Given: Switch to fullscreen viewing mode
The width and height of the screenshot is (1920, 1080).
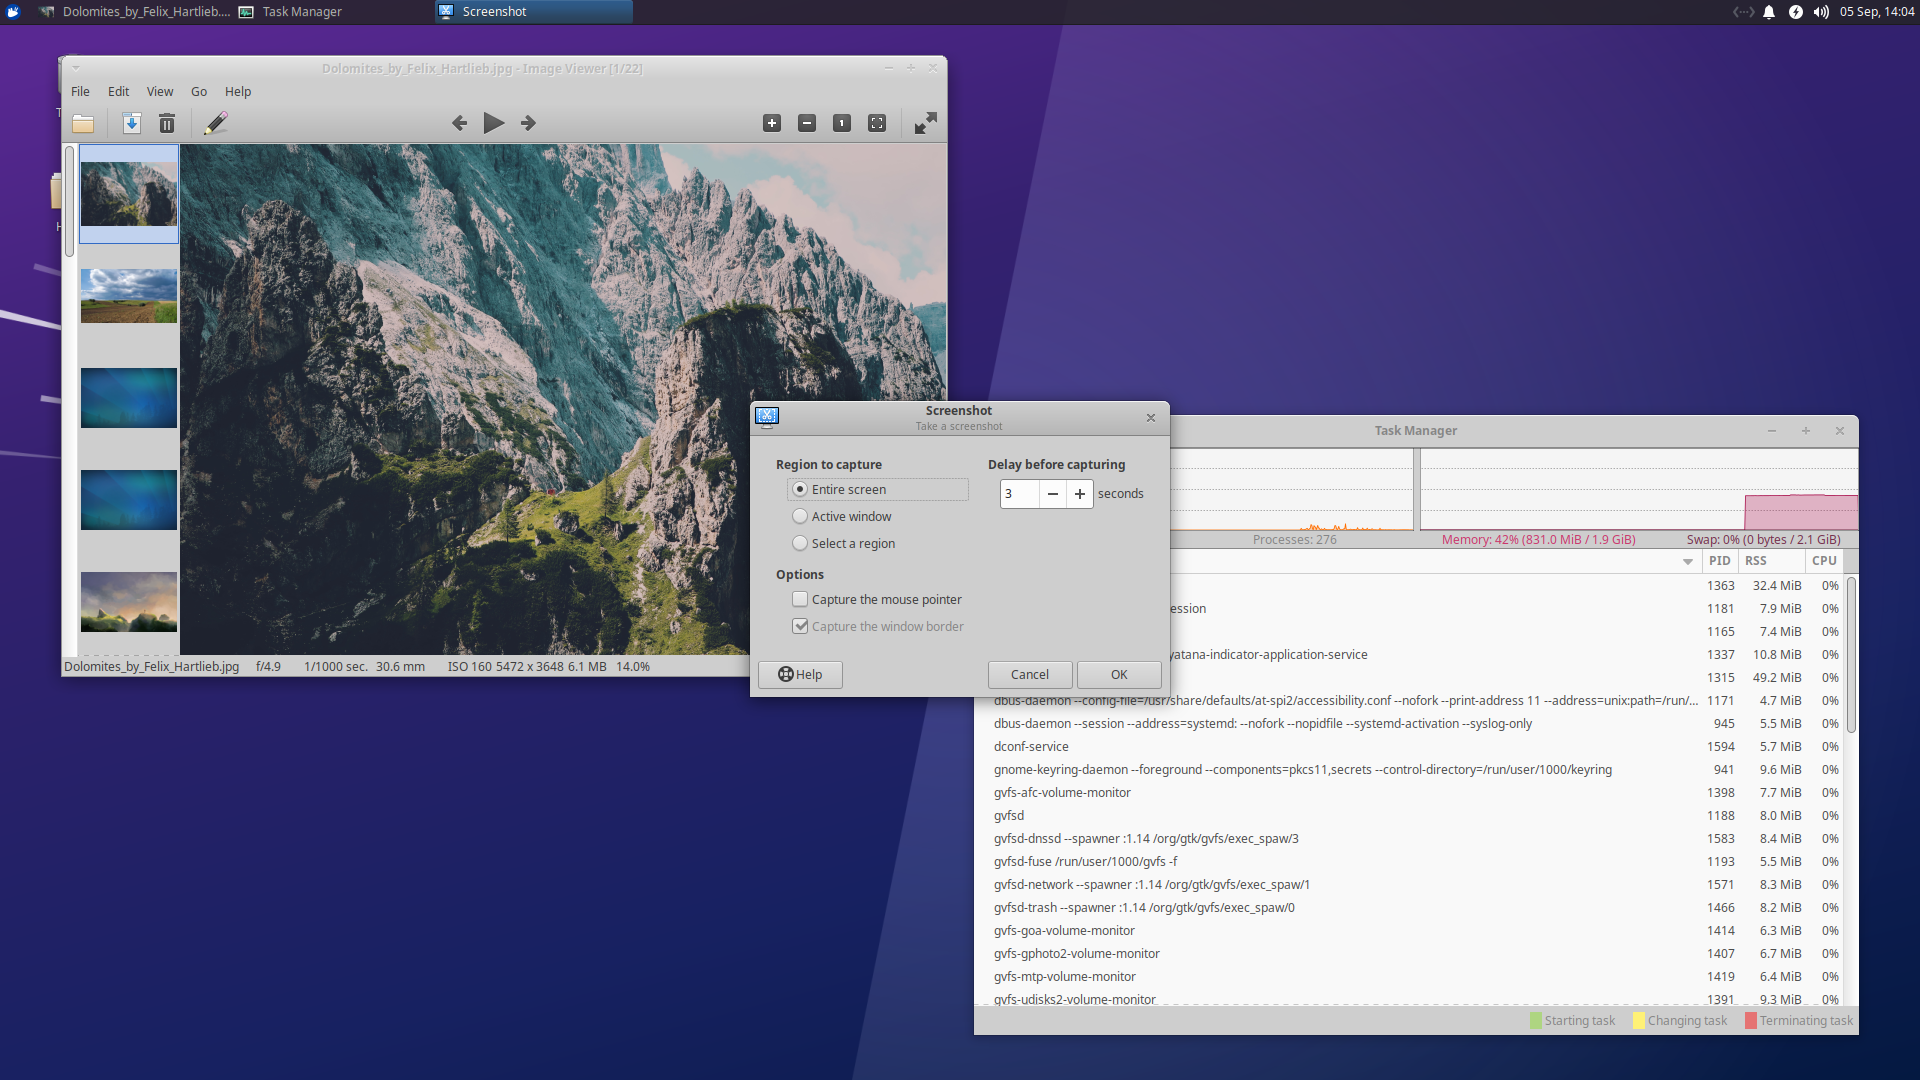Looking at the screenshot, I should pos(925,123).
